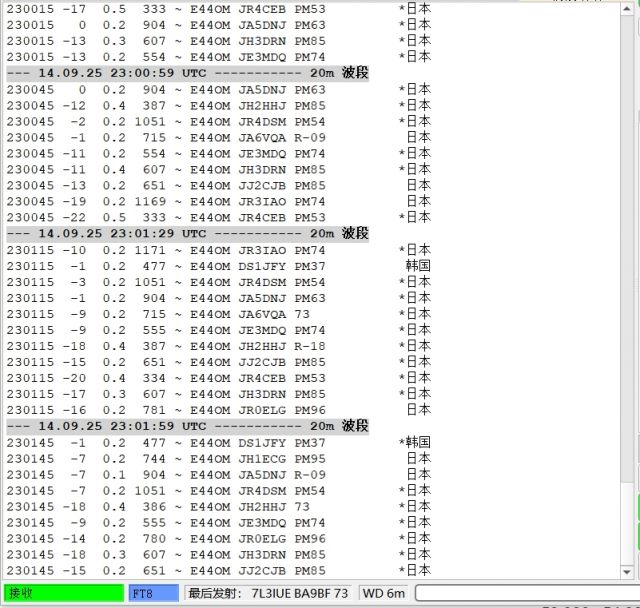Image resolution: width=640 pixels, height=608 pixels.
Task: Click the green 接收 status indicator
Action: (64, 593)
